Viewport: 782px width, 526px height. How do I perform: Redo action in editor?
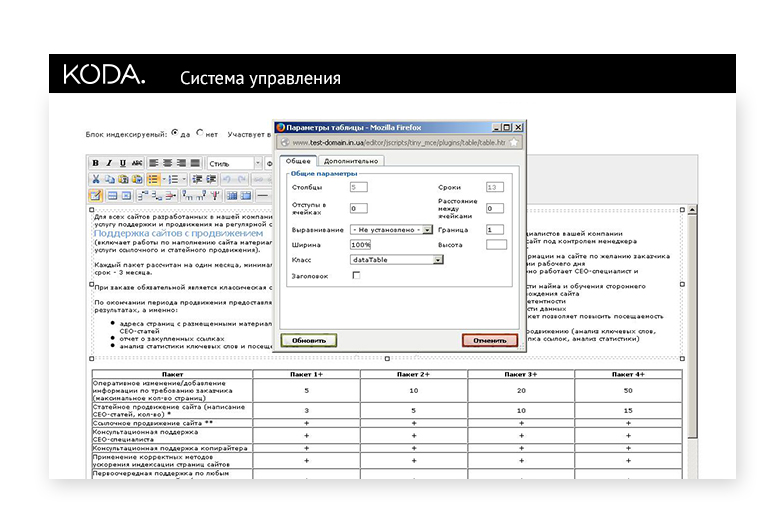coord(242,179)
